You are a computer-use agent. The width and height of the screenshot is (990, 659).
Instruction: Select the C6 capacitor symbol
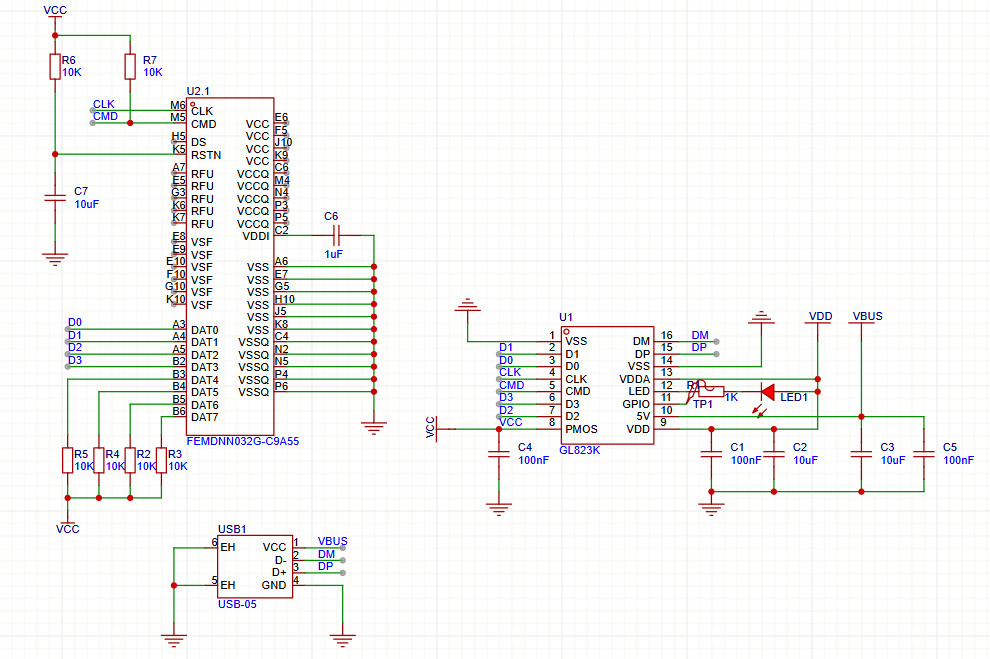point(336,235)
